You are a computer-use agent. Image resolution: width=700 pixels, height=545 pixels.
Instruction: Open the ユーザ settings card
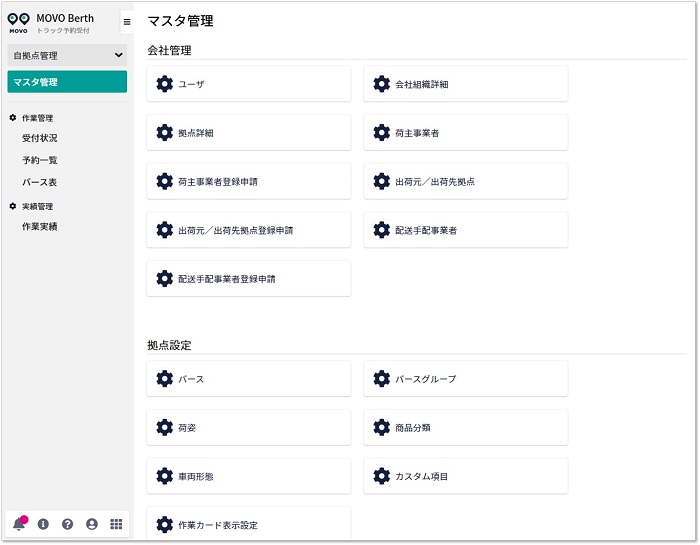click(249, 84)
